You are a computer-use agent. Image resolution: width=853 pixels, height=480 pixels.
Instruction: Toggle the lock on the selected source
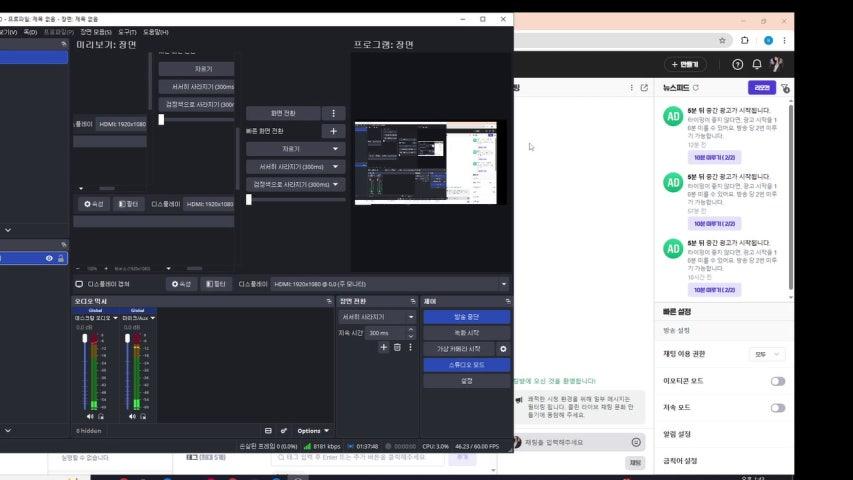[61, 259]
